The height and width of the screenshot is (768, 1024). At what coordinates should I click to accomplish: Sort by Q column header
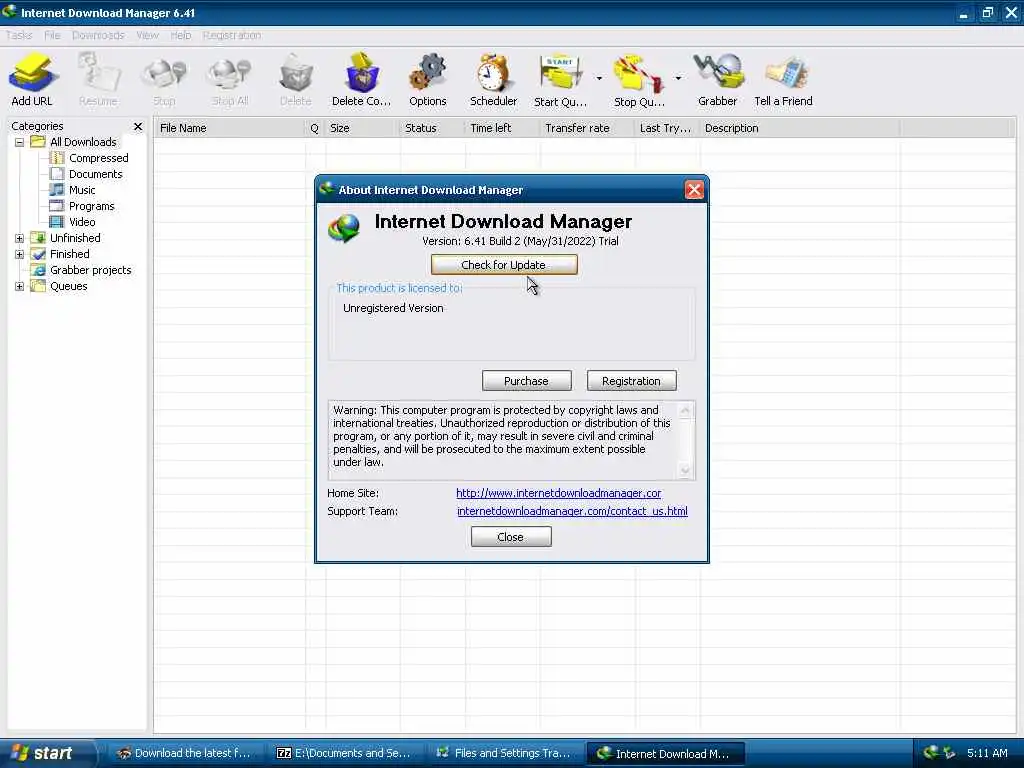coord(315,128)
